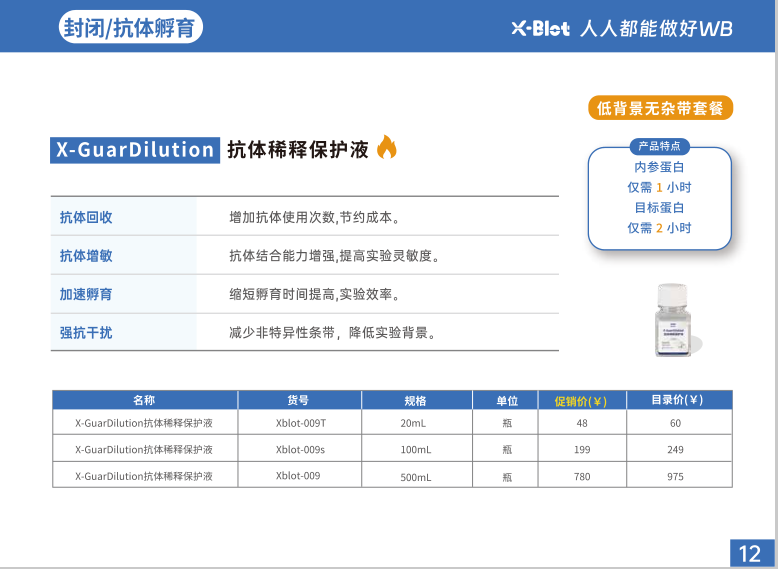This screenshot has height=569, width=778.
Task: Click 瓶 unit in the 20mL row
Action: [507, 423]
